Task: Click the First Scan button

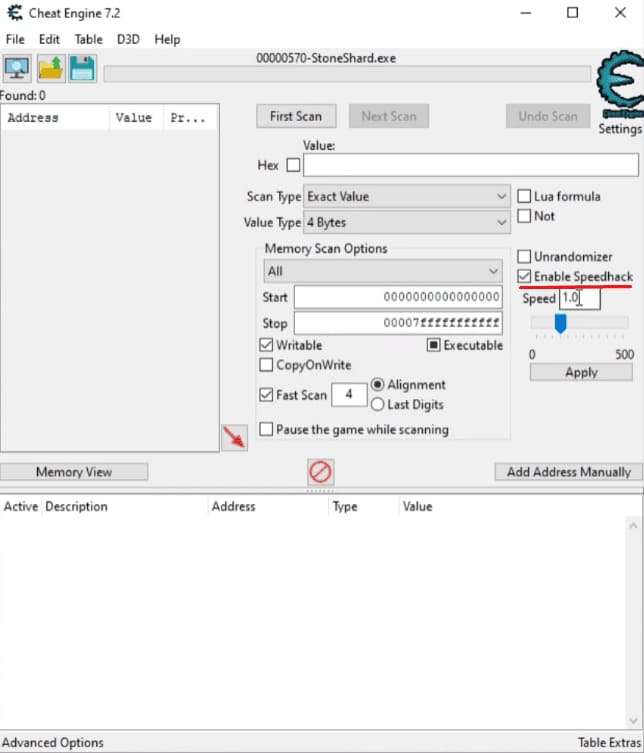Action: tap(296, 116)
